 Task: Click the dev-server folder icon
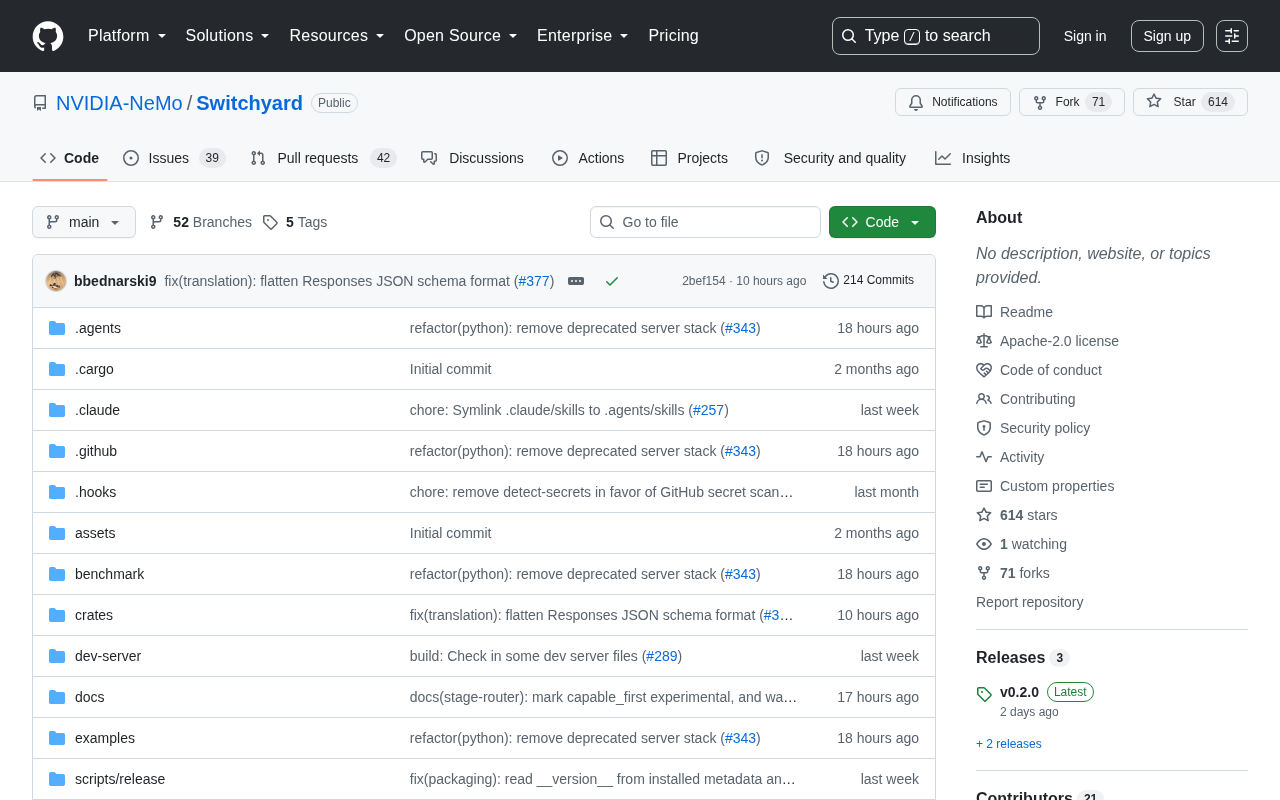tap(57, 656)
